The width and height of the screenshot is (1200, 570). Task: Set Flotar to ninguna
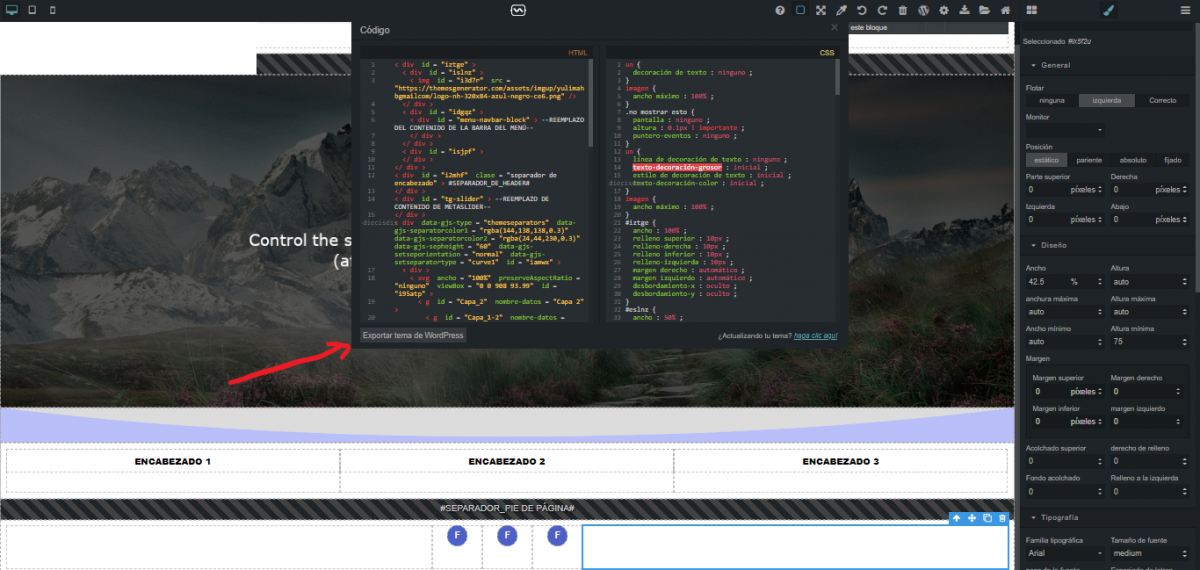coord(1052,101)
